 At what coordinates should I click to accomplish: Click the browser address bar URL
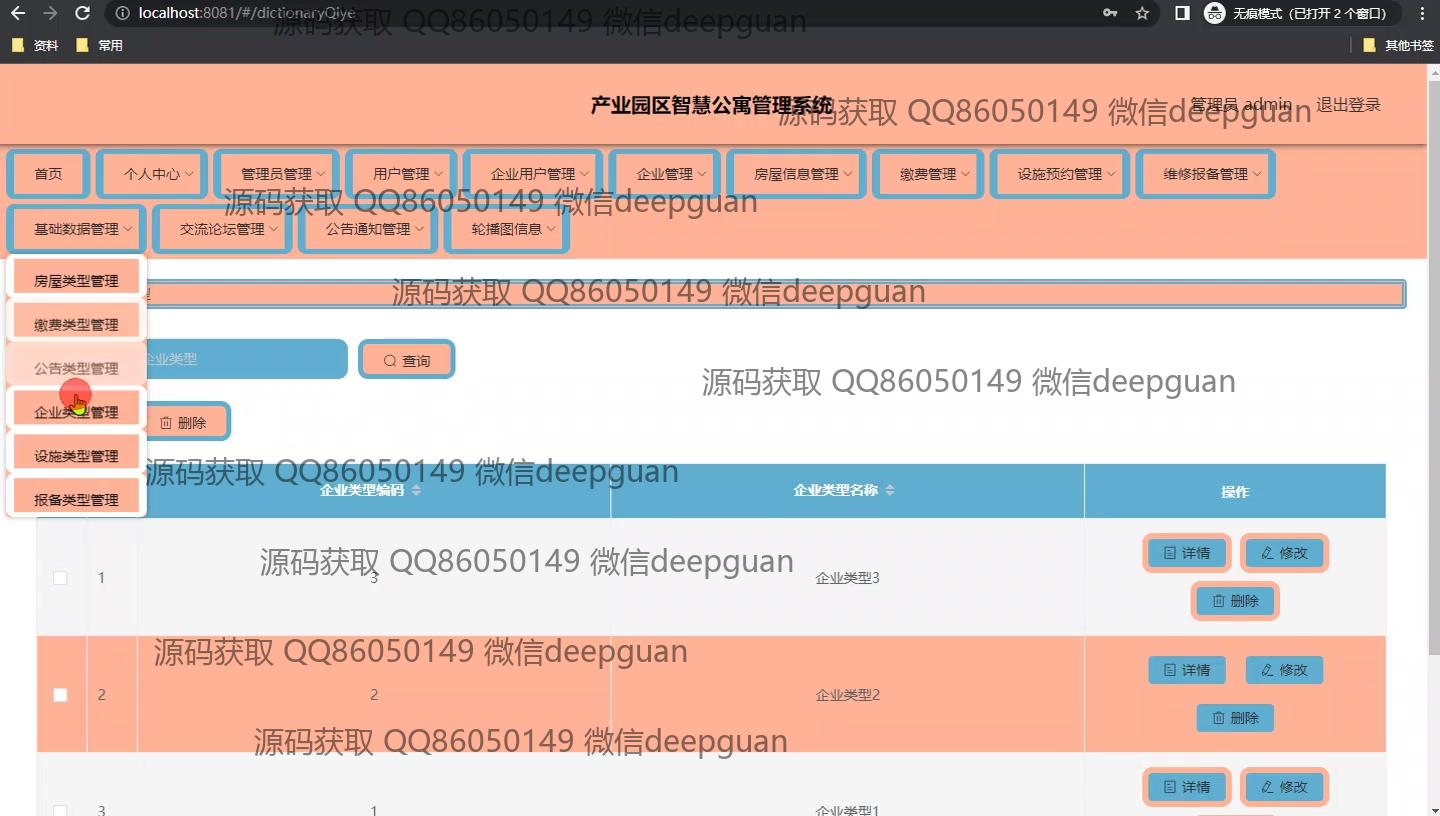click(x=247, y=13)
